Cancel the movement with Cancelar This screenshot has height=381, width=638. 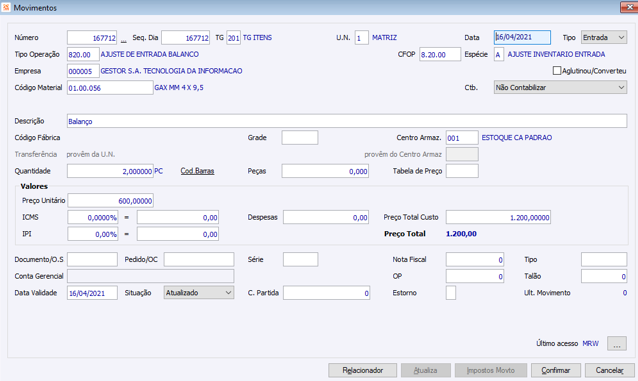tap(610, 370)
